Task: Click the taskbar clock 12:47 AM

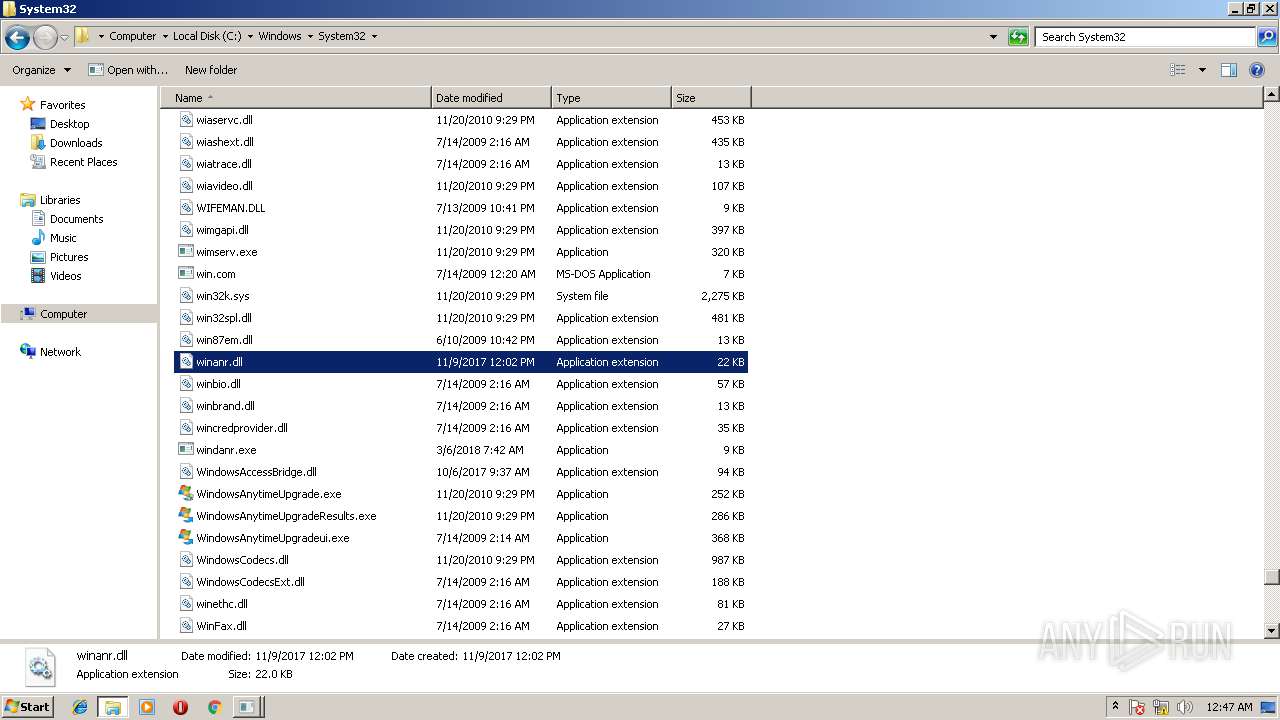Action: (x=1229, y=707)
